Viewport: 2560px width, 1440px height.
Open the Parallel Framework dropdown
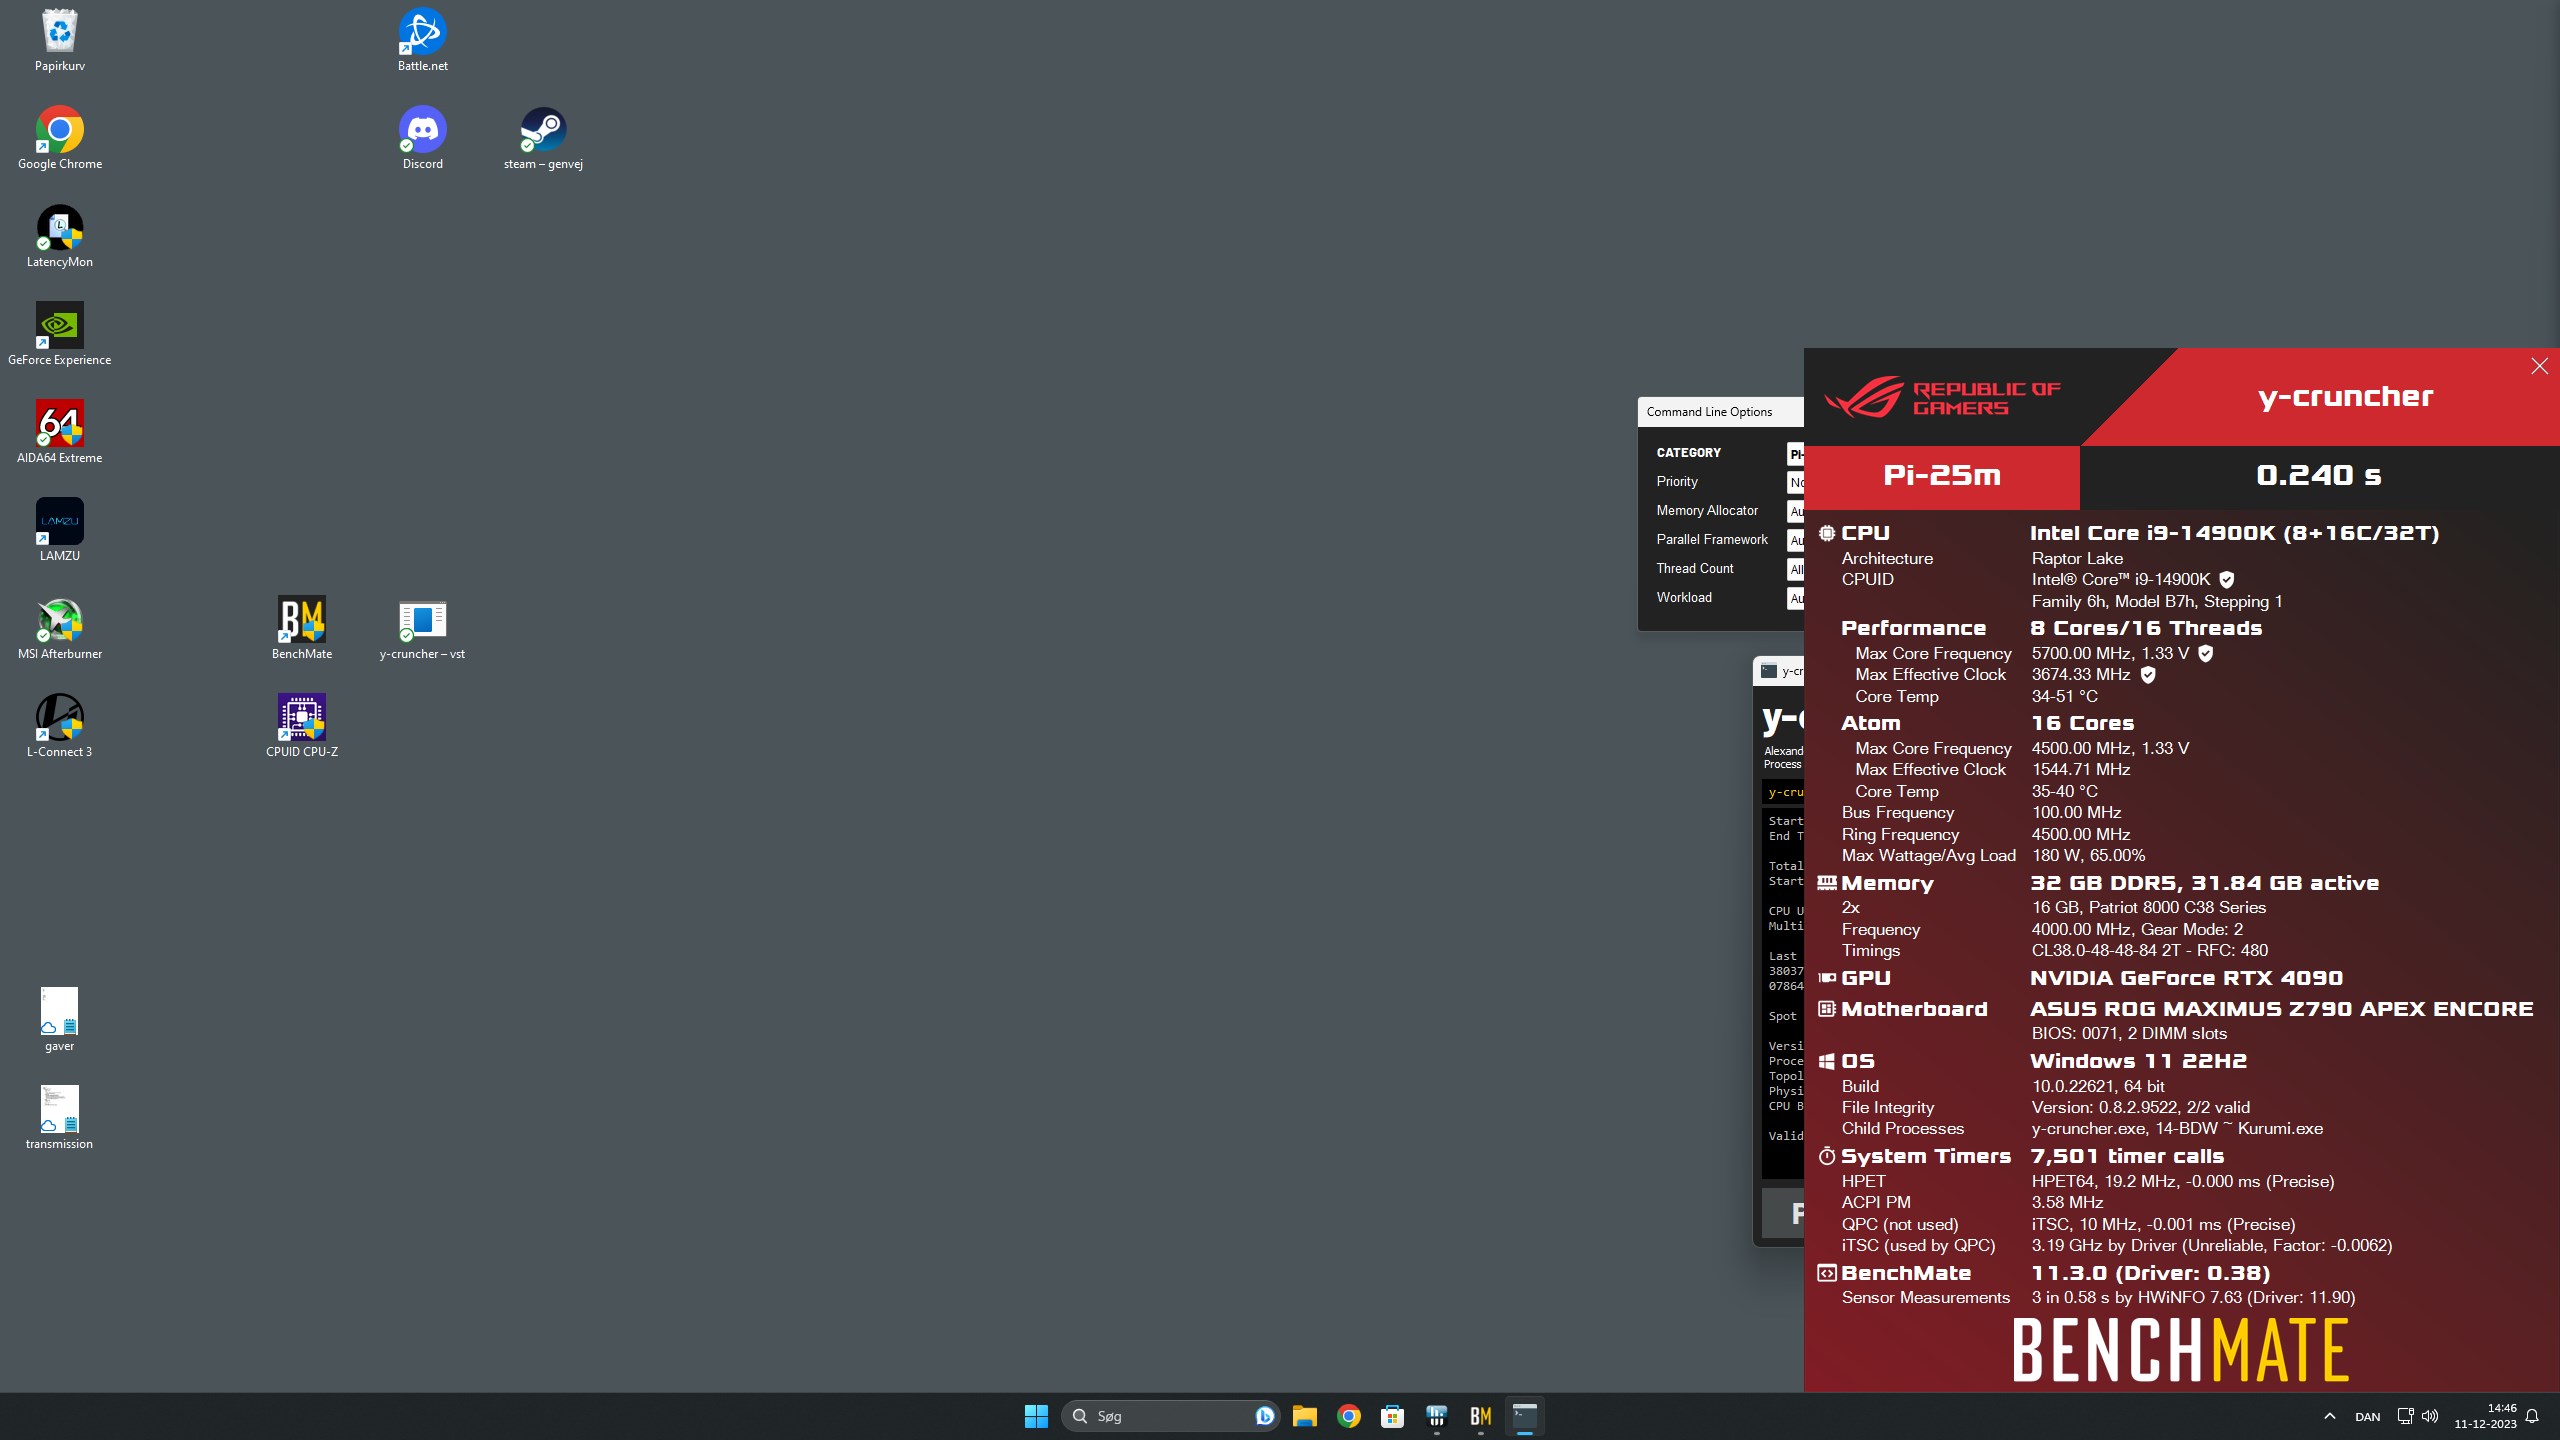[1795, 540]
